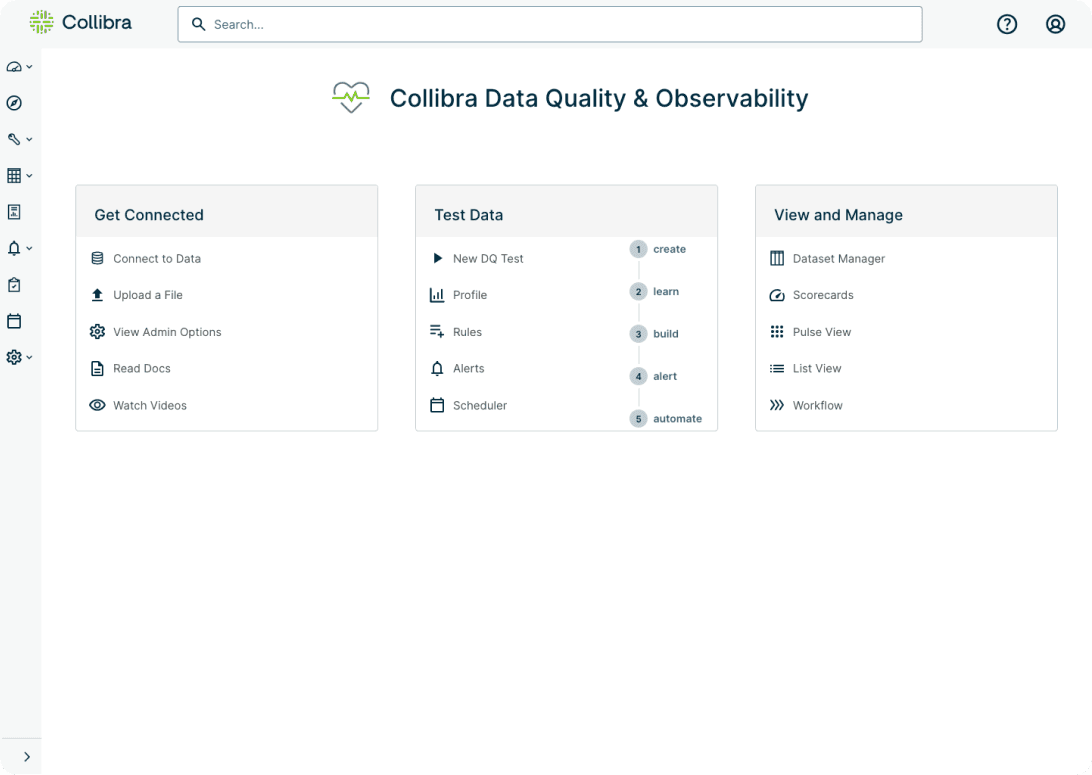Screen dimensions: 1092x775
Task: Click the Rules list-plus icon
Action: coord(437,331)
